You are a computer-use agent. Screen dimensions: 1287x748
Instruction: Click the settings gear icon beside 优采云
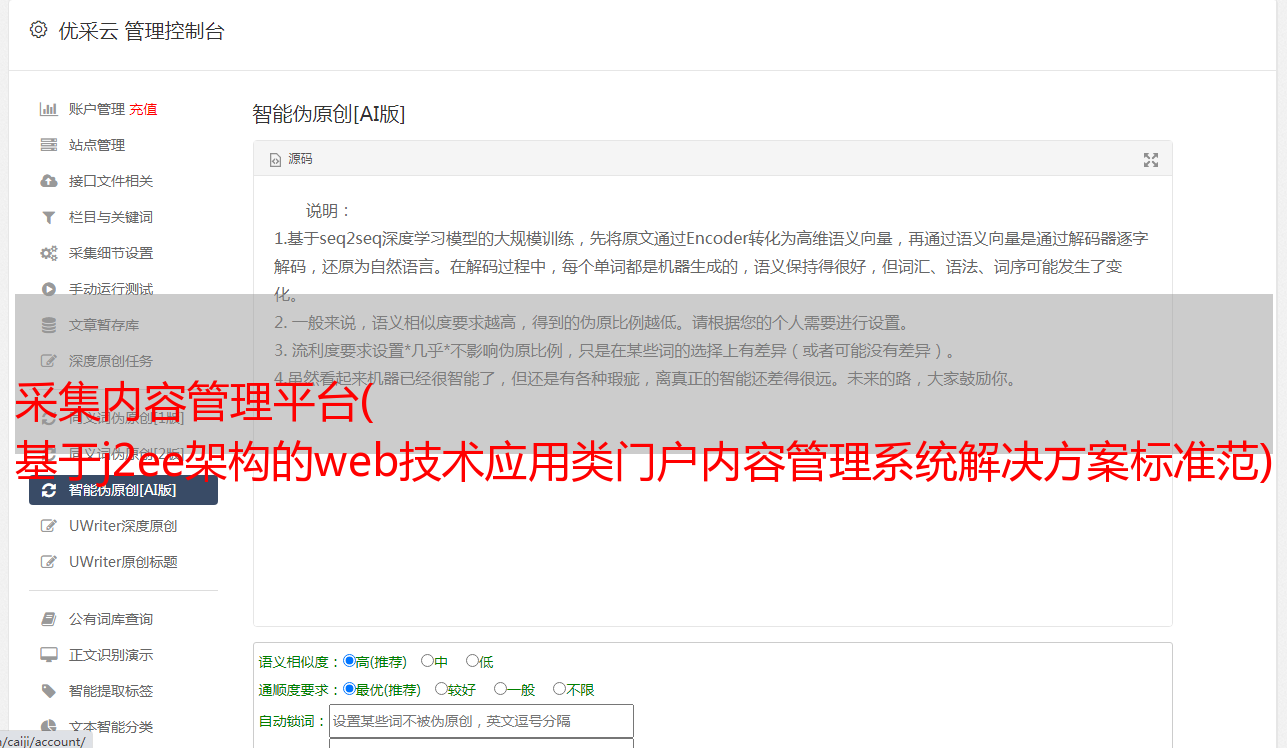(x=38, y=30)
